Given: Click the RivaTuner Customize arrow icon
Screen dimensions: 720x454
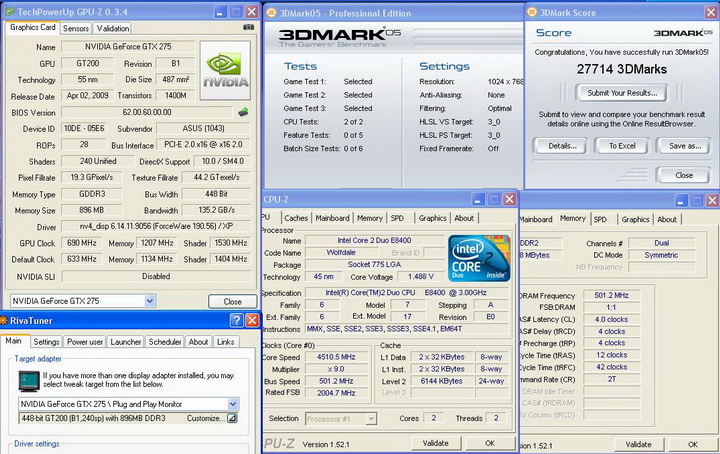Looking at the screenshot, I should coord(232,418).
